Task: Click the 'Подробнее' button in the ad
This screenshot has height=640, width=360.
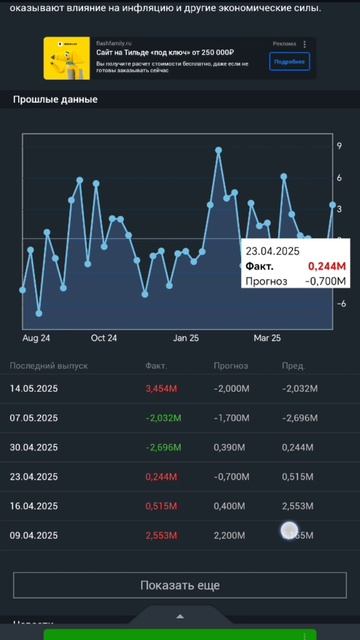Action: click(x=289, y=62)
